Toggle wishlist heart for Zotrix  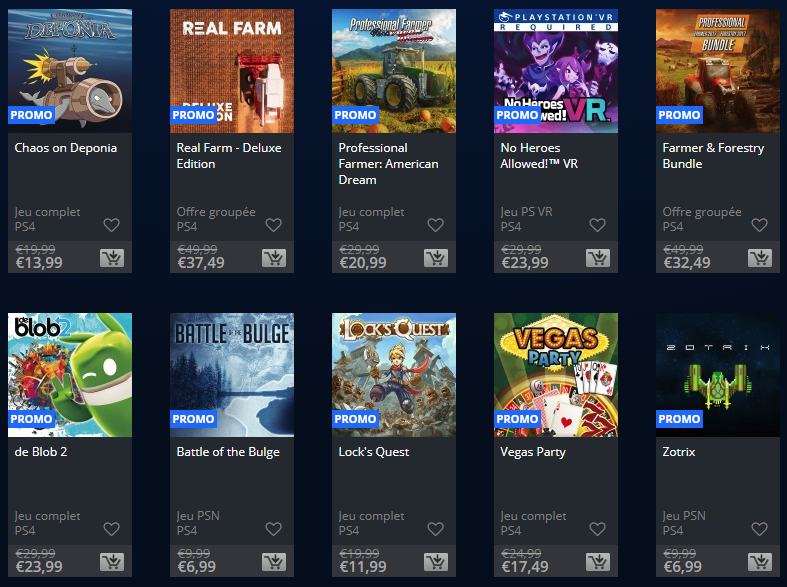759,529
